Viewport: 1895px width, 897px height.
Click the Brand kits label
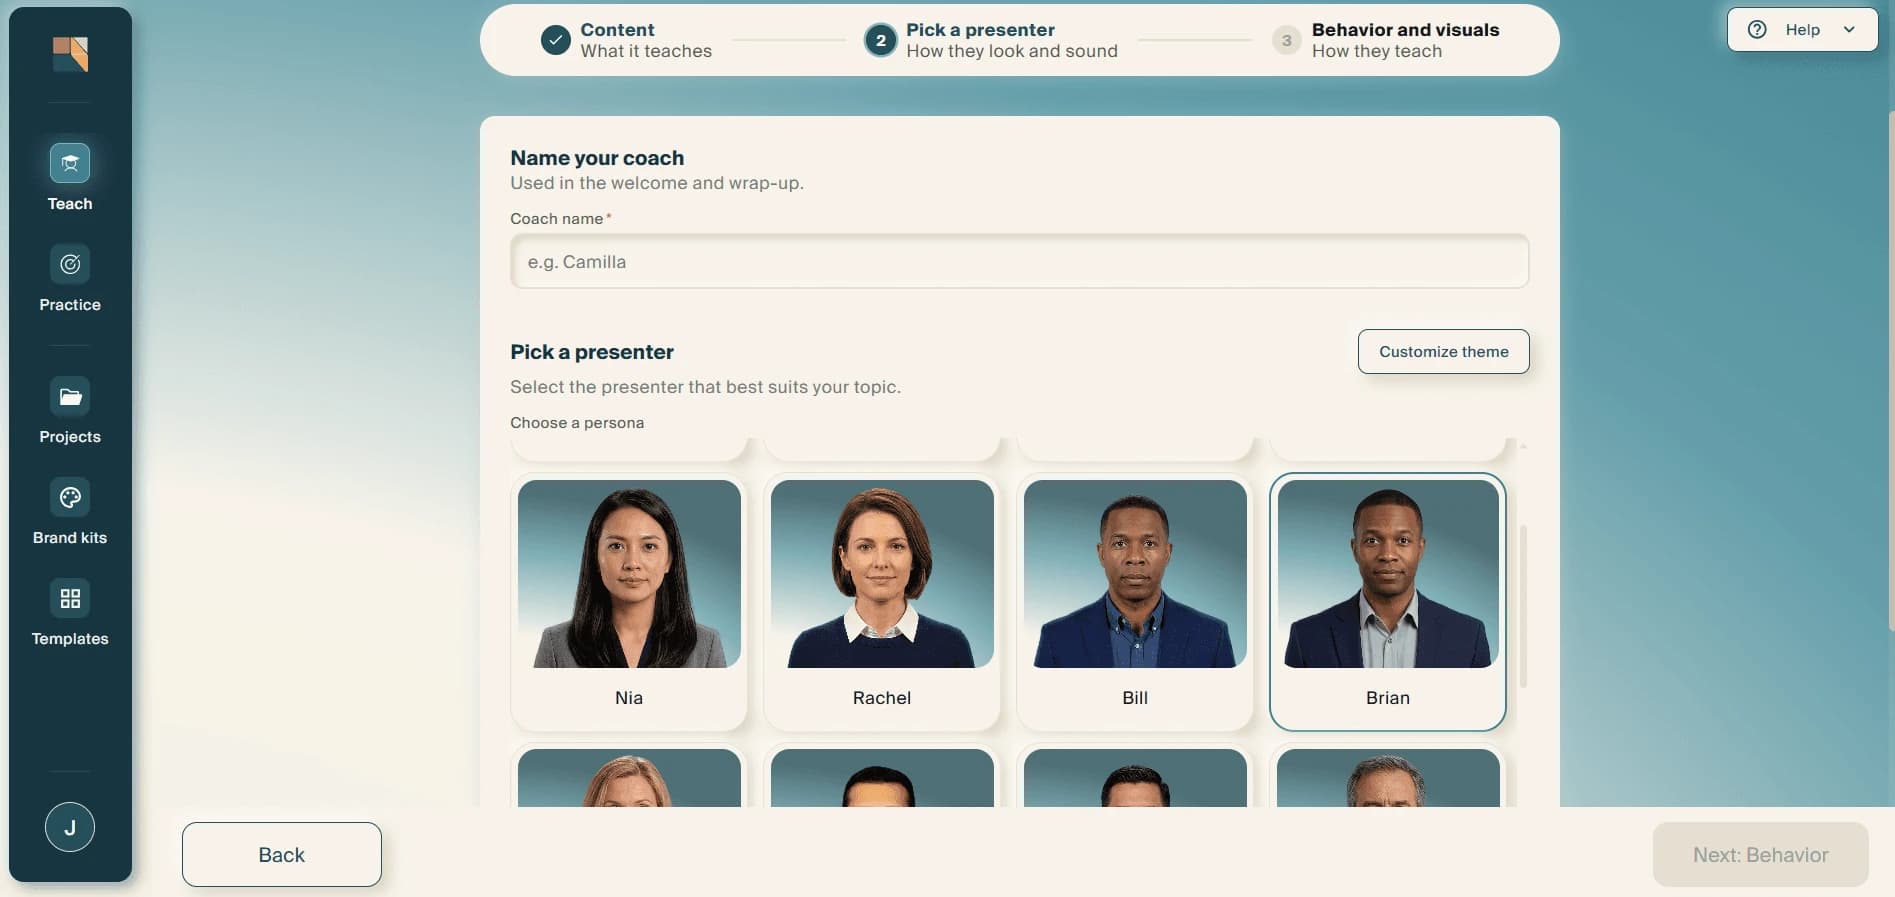(x=70, y=538)
